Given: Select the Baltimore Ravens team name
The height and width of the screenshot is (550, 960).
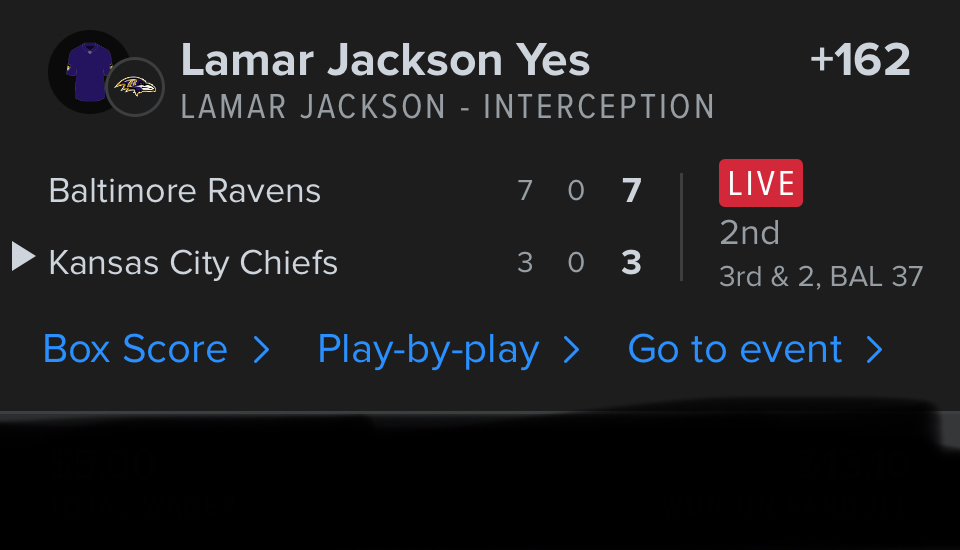Looking at the screenshot, I should pyautogui.click(x=185, y=191).
